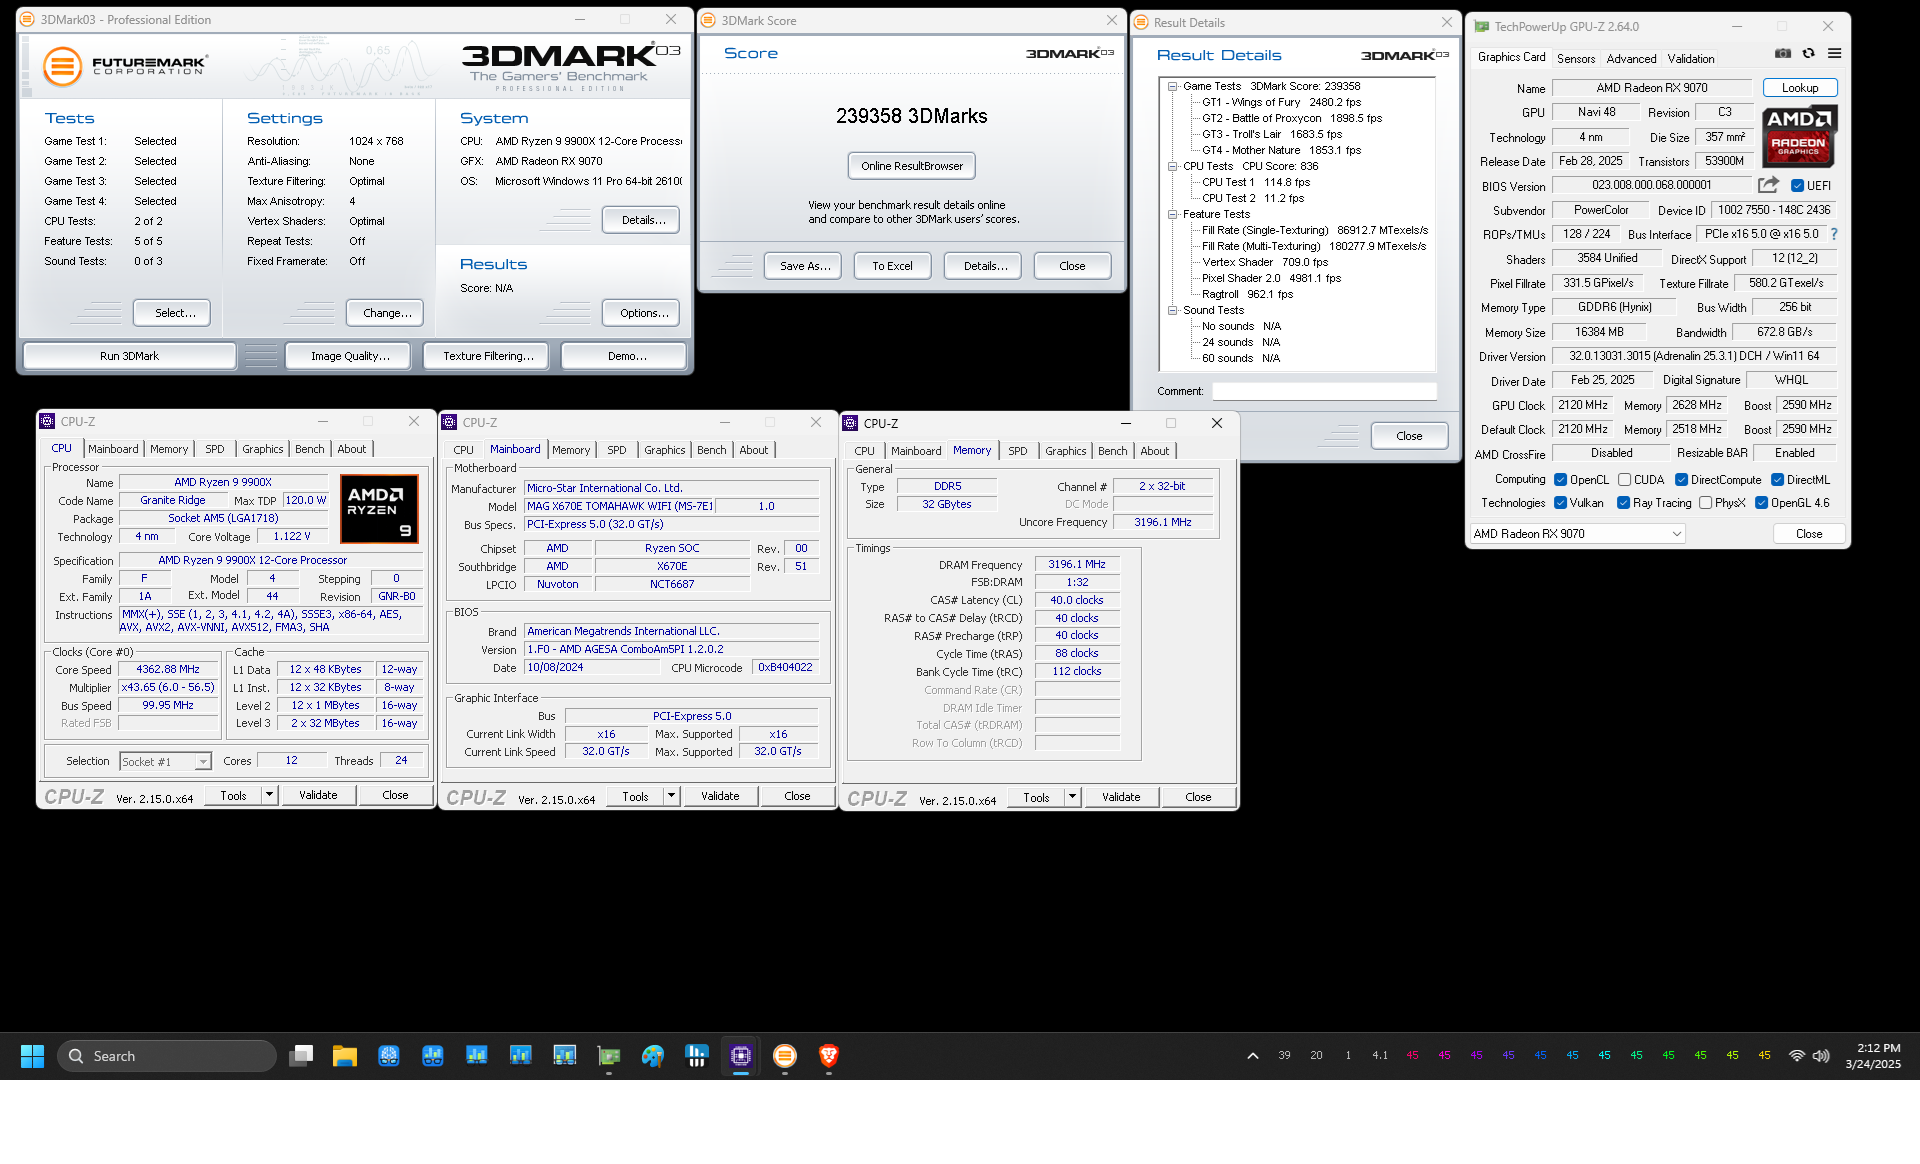Open Brave browser from the taskbar

point(829,1056)
